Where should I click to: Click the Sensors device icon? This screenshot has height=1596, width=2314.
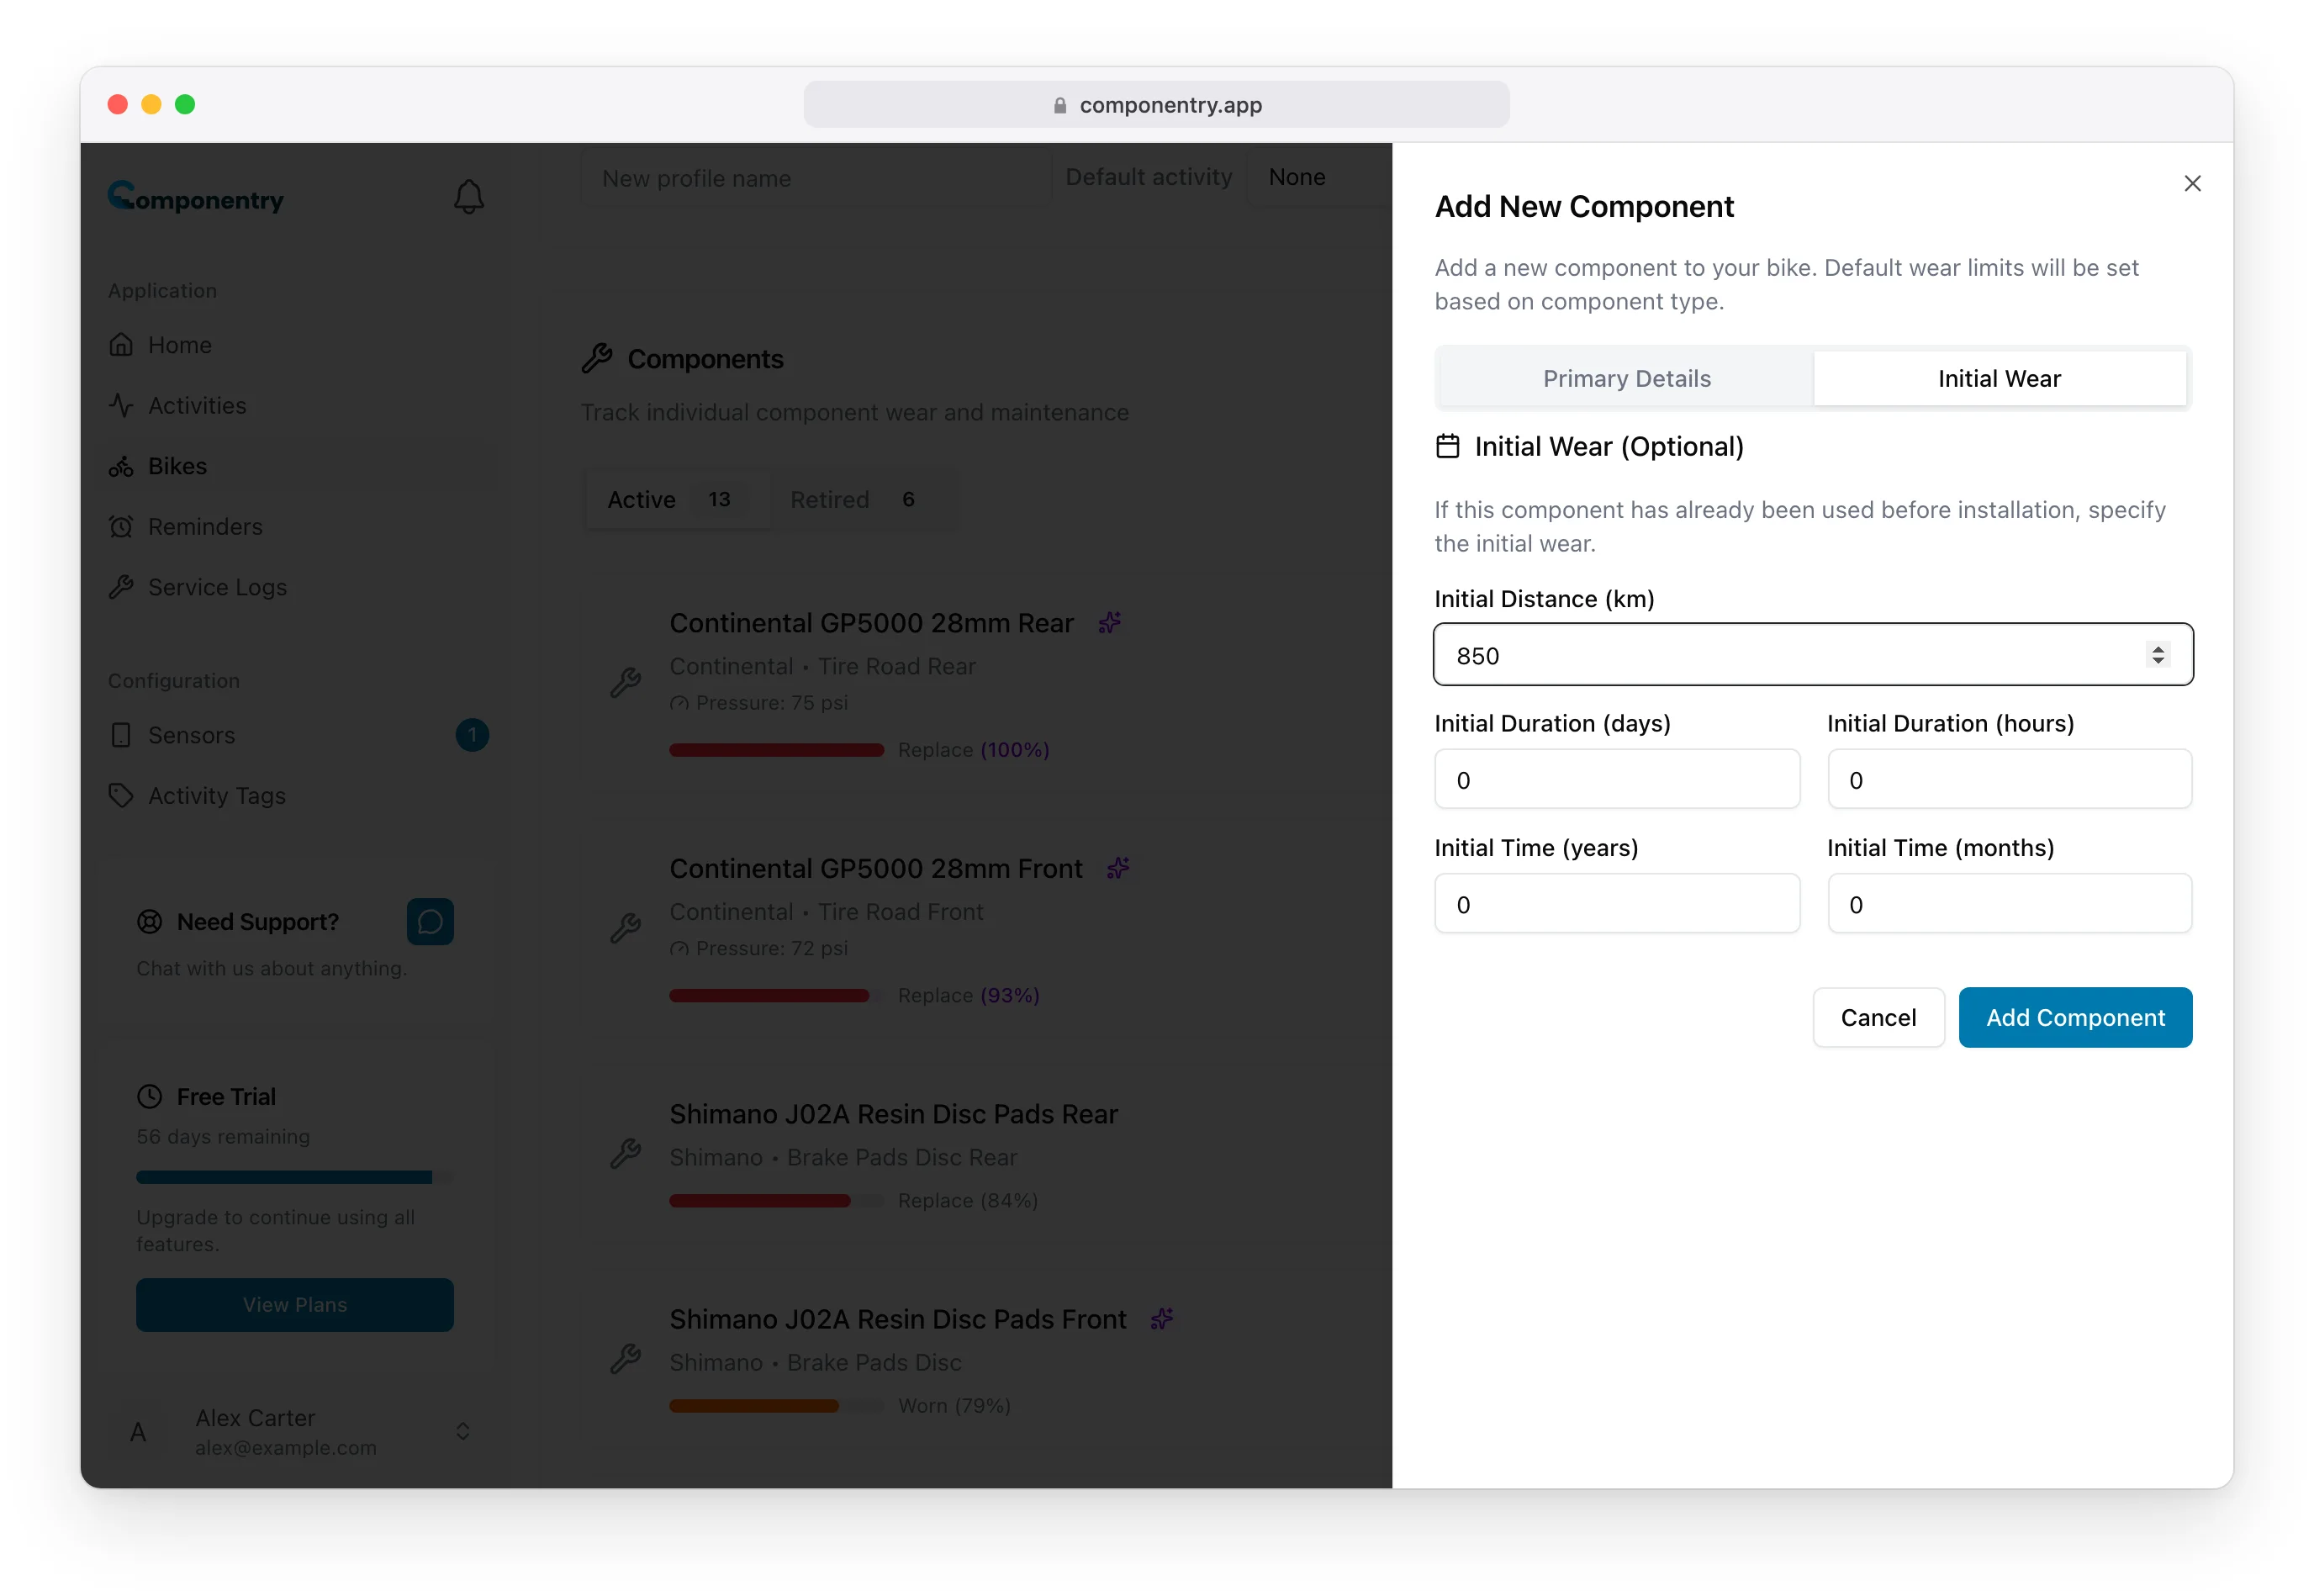click(121, 735)
